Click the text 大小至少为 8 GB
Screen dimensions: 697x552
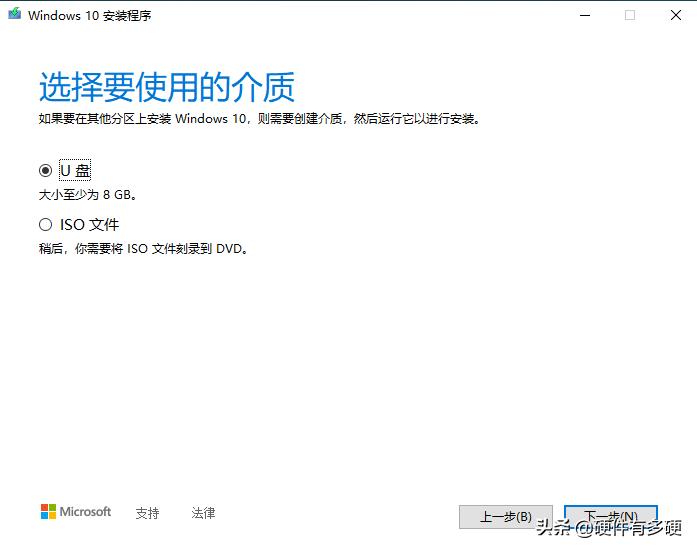tap(88, 195)
